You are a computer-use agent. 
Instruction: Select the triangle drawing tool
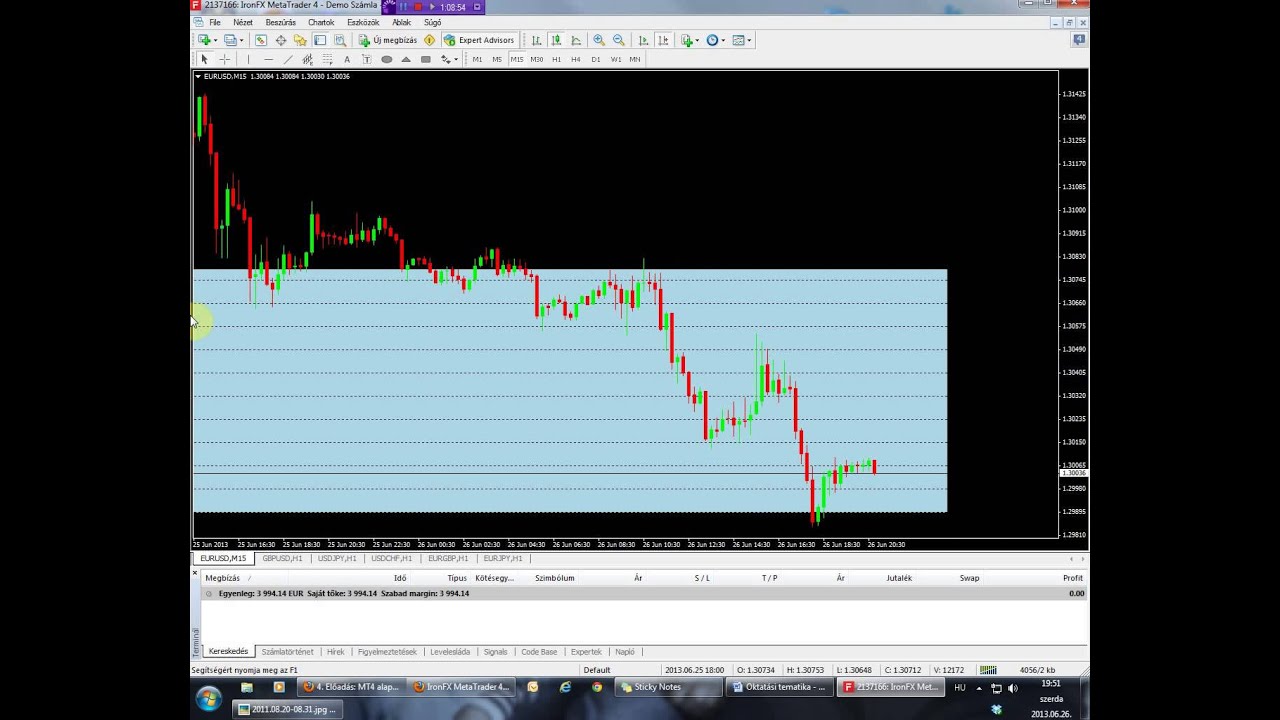[406, 59]
